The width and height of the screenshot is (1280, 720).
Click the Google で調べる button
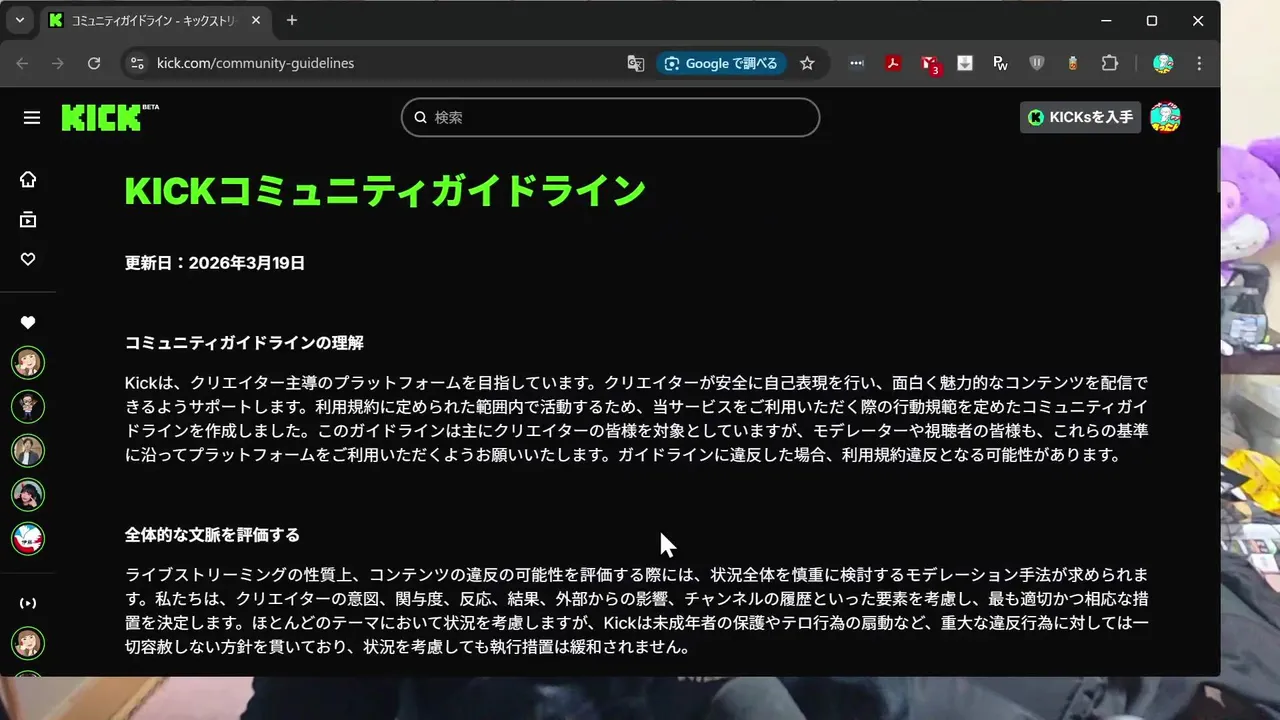721,63
